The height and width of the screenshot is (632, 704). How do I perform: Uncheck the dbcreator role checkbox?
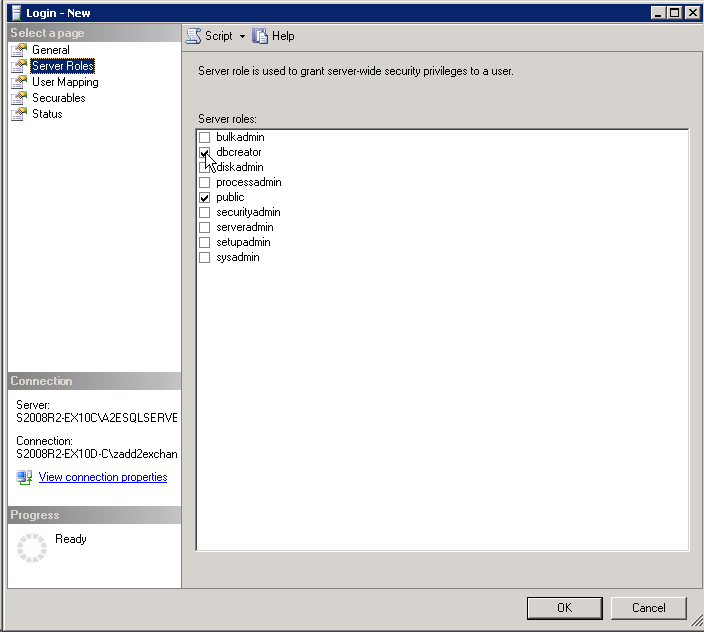[x=205, y=153]
